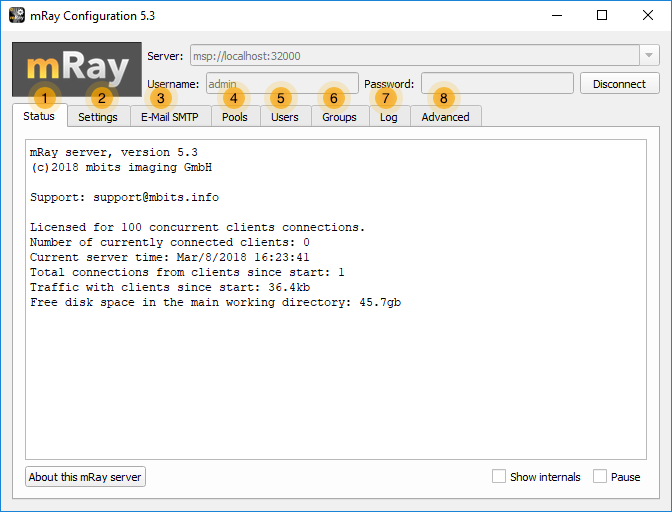
Task: Click the 'Licensed for 100 concurrent clients' line
Action: pos(197,228)
